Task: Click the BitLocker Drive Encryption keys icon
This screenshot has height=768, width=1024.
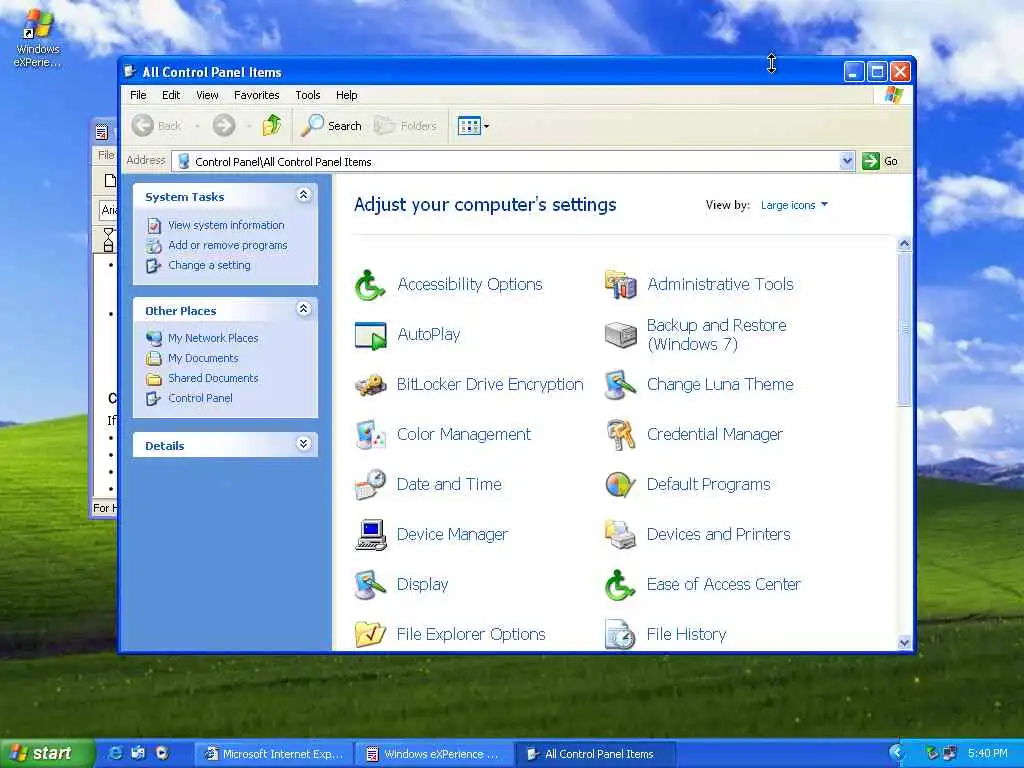Action: point(370,385)
